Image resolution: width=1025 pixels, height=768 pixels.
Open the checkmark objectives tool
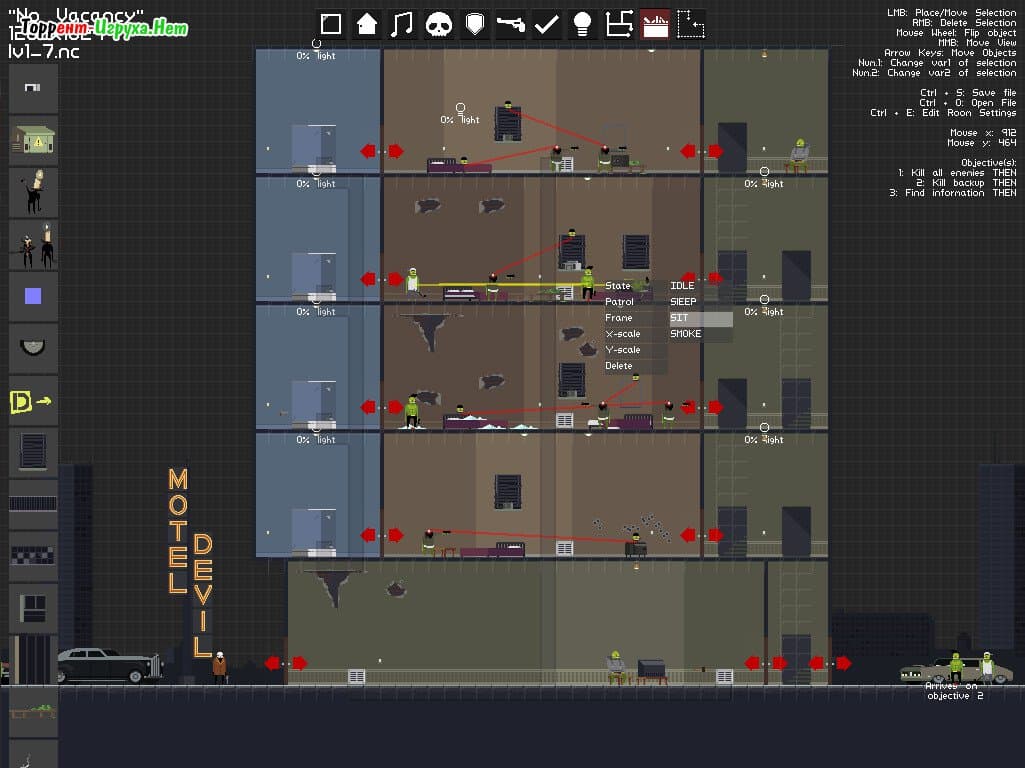coord(547,24)
